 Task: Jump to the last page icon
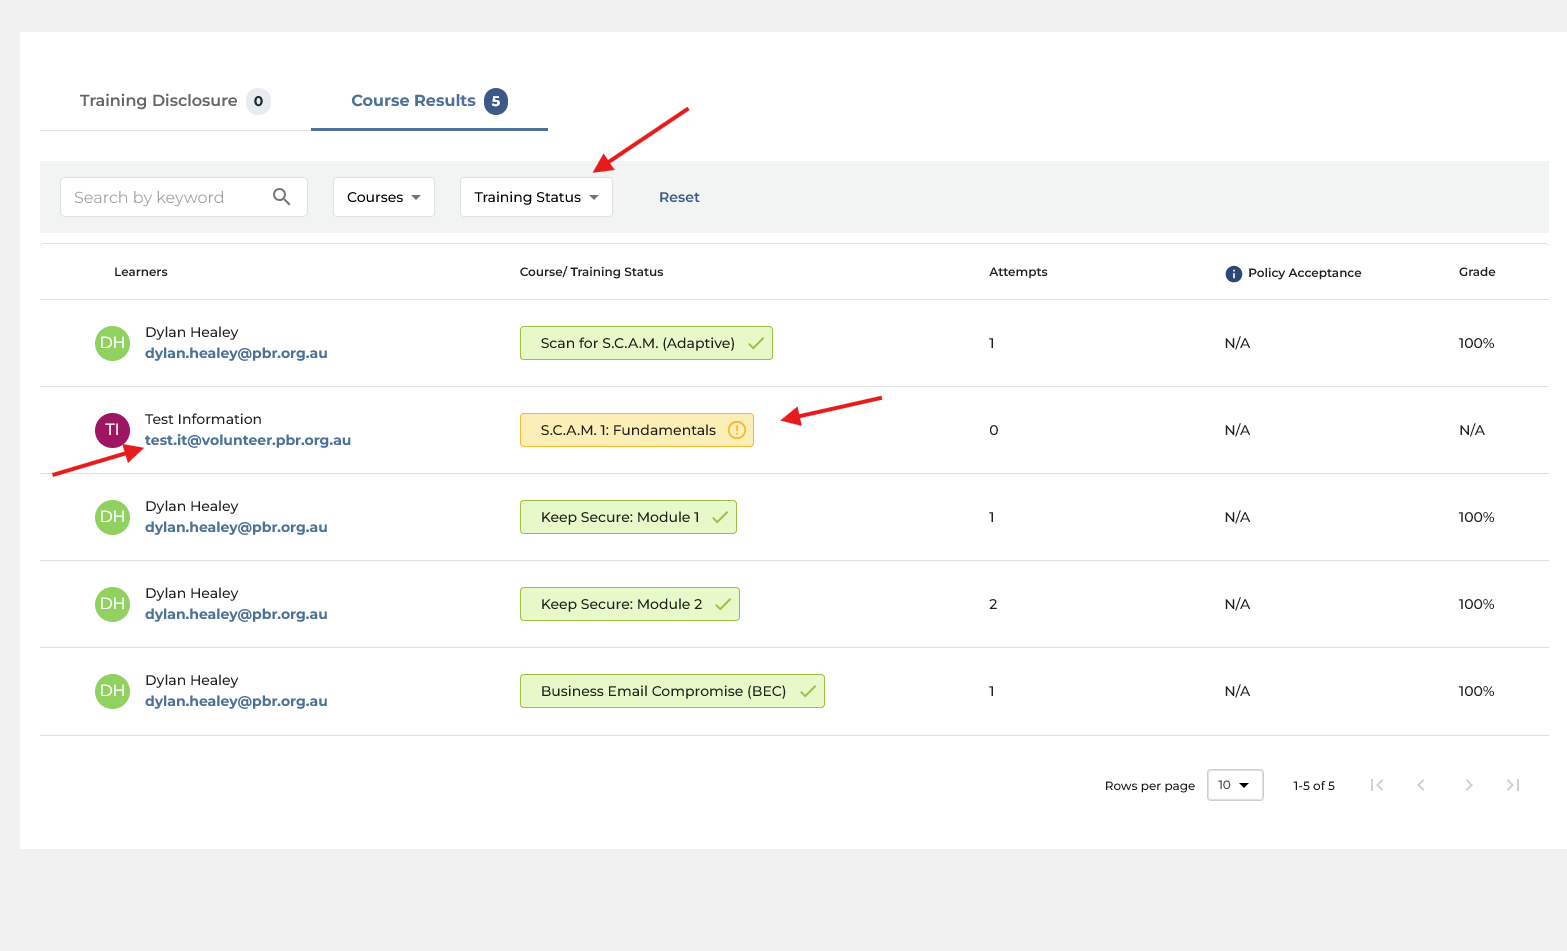pyautogui.click(x=1513, y=785)
